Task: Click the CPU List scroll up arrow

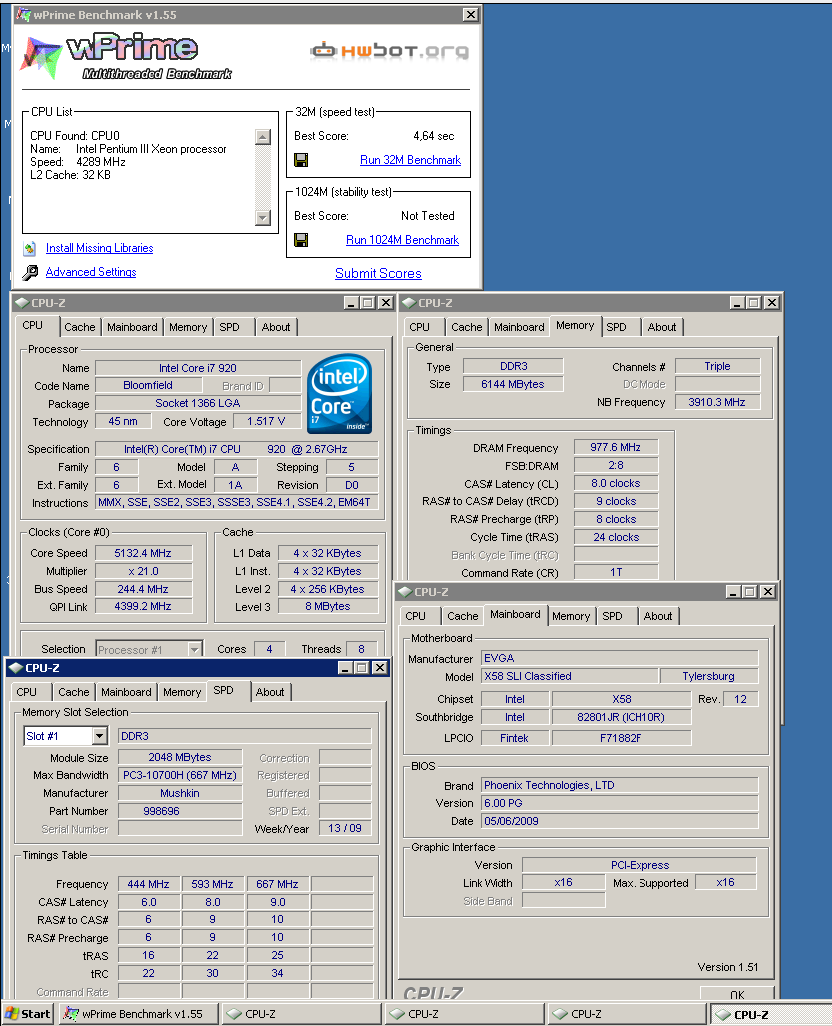Action: coord(263,137)
